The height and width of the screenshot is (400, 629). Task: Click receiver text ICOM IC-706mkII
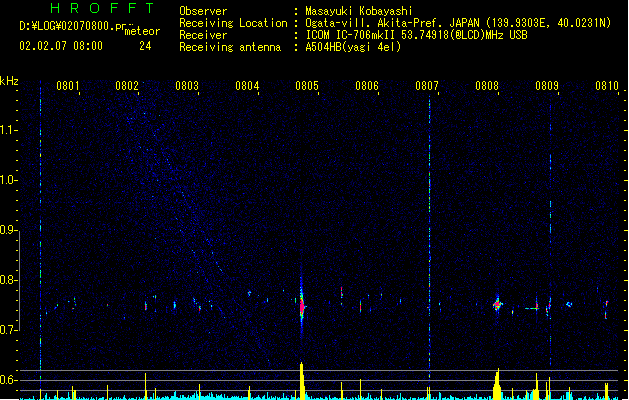351,35
